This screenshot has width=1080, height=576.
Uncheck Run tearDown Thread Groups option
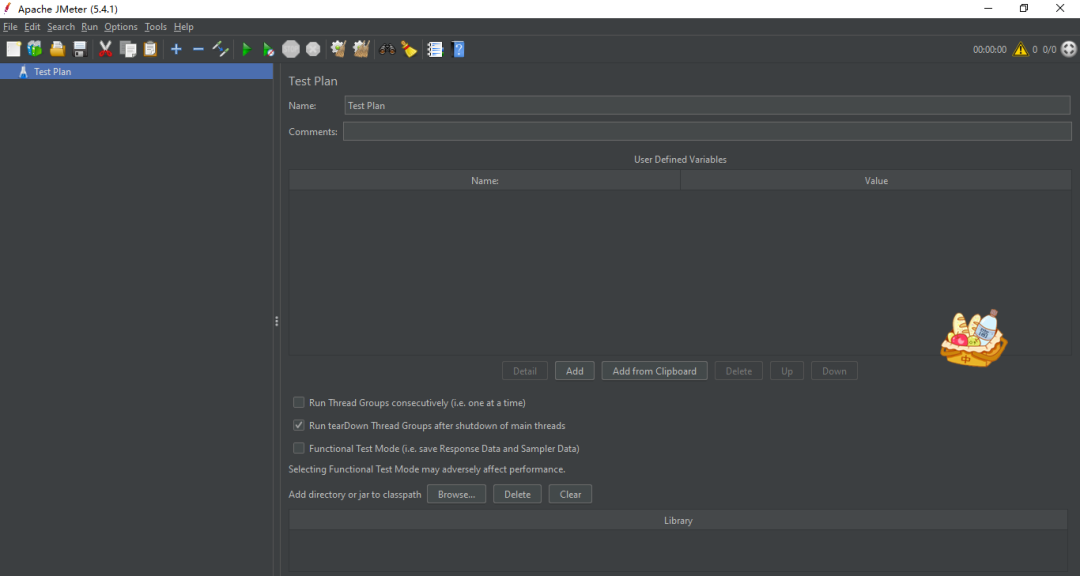click(298, 425)
